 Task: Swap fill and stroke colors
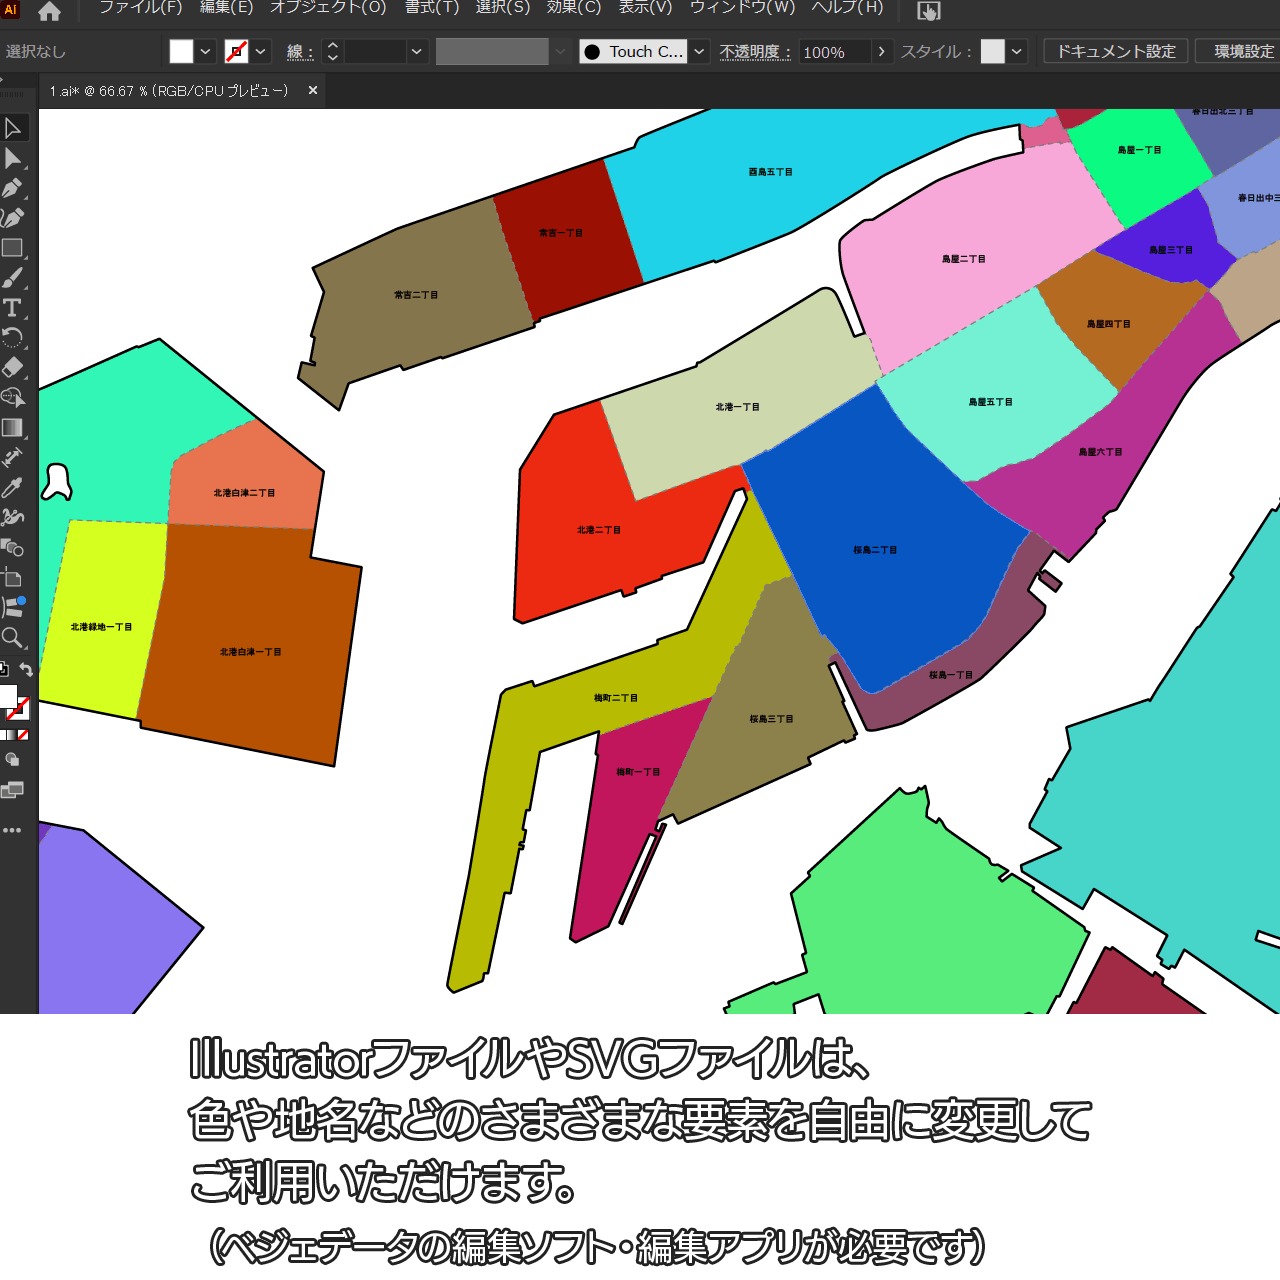coord(27,670)
